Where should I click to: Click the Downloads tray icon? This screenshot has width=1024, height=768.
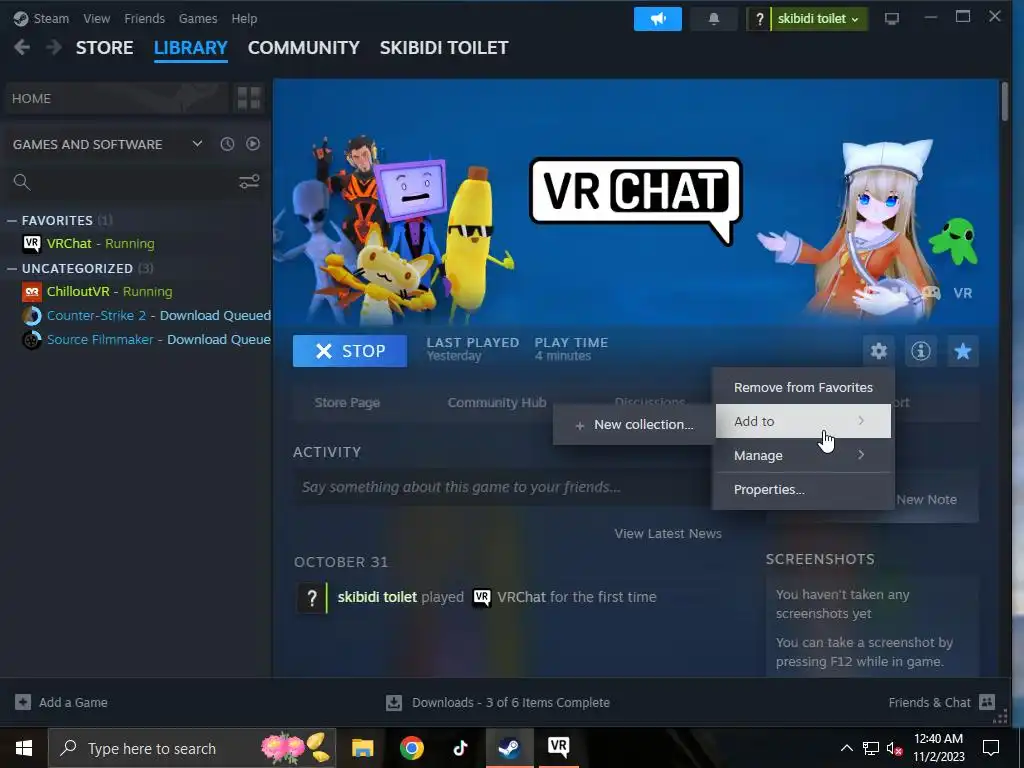coord(394,703)
